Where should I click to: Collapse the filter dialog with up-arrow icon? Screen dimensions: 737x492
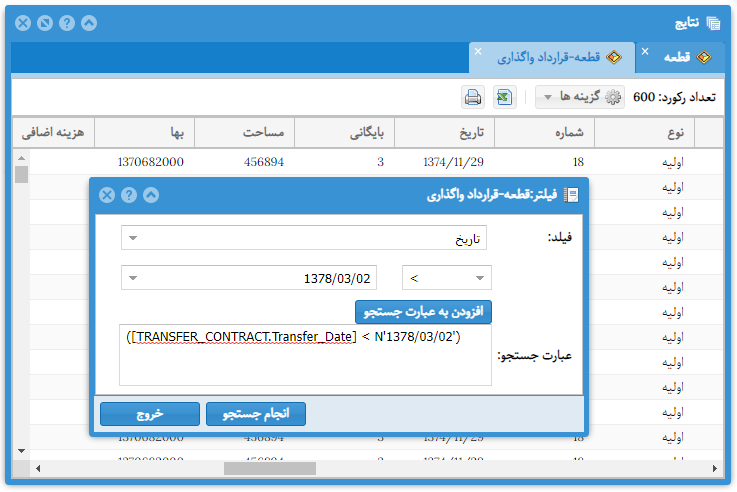click(x=151, y=195)
